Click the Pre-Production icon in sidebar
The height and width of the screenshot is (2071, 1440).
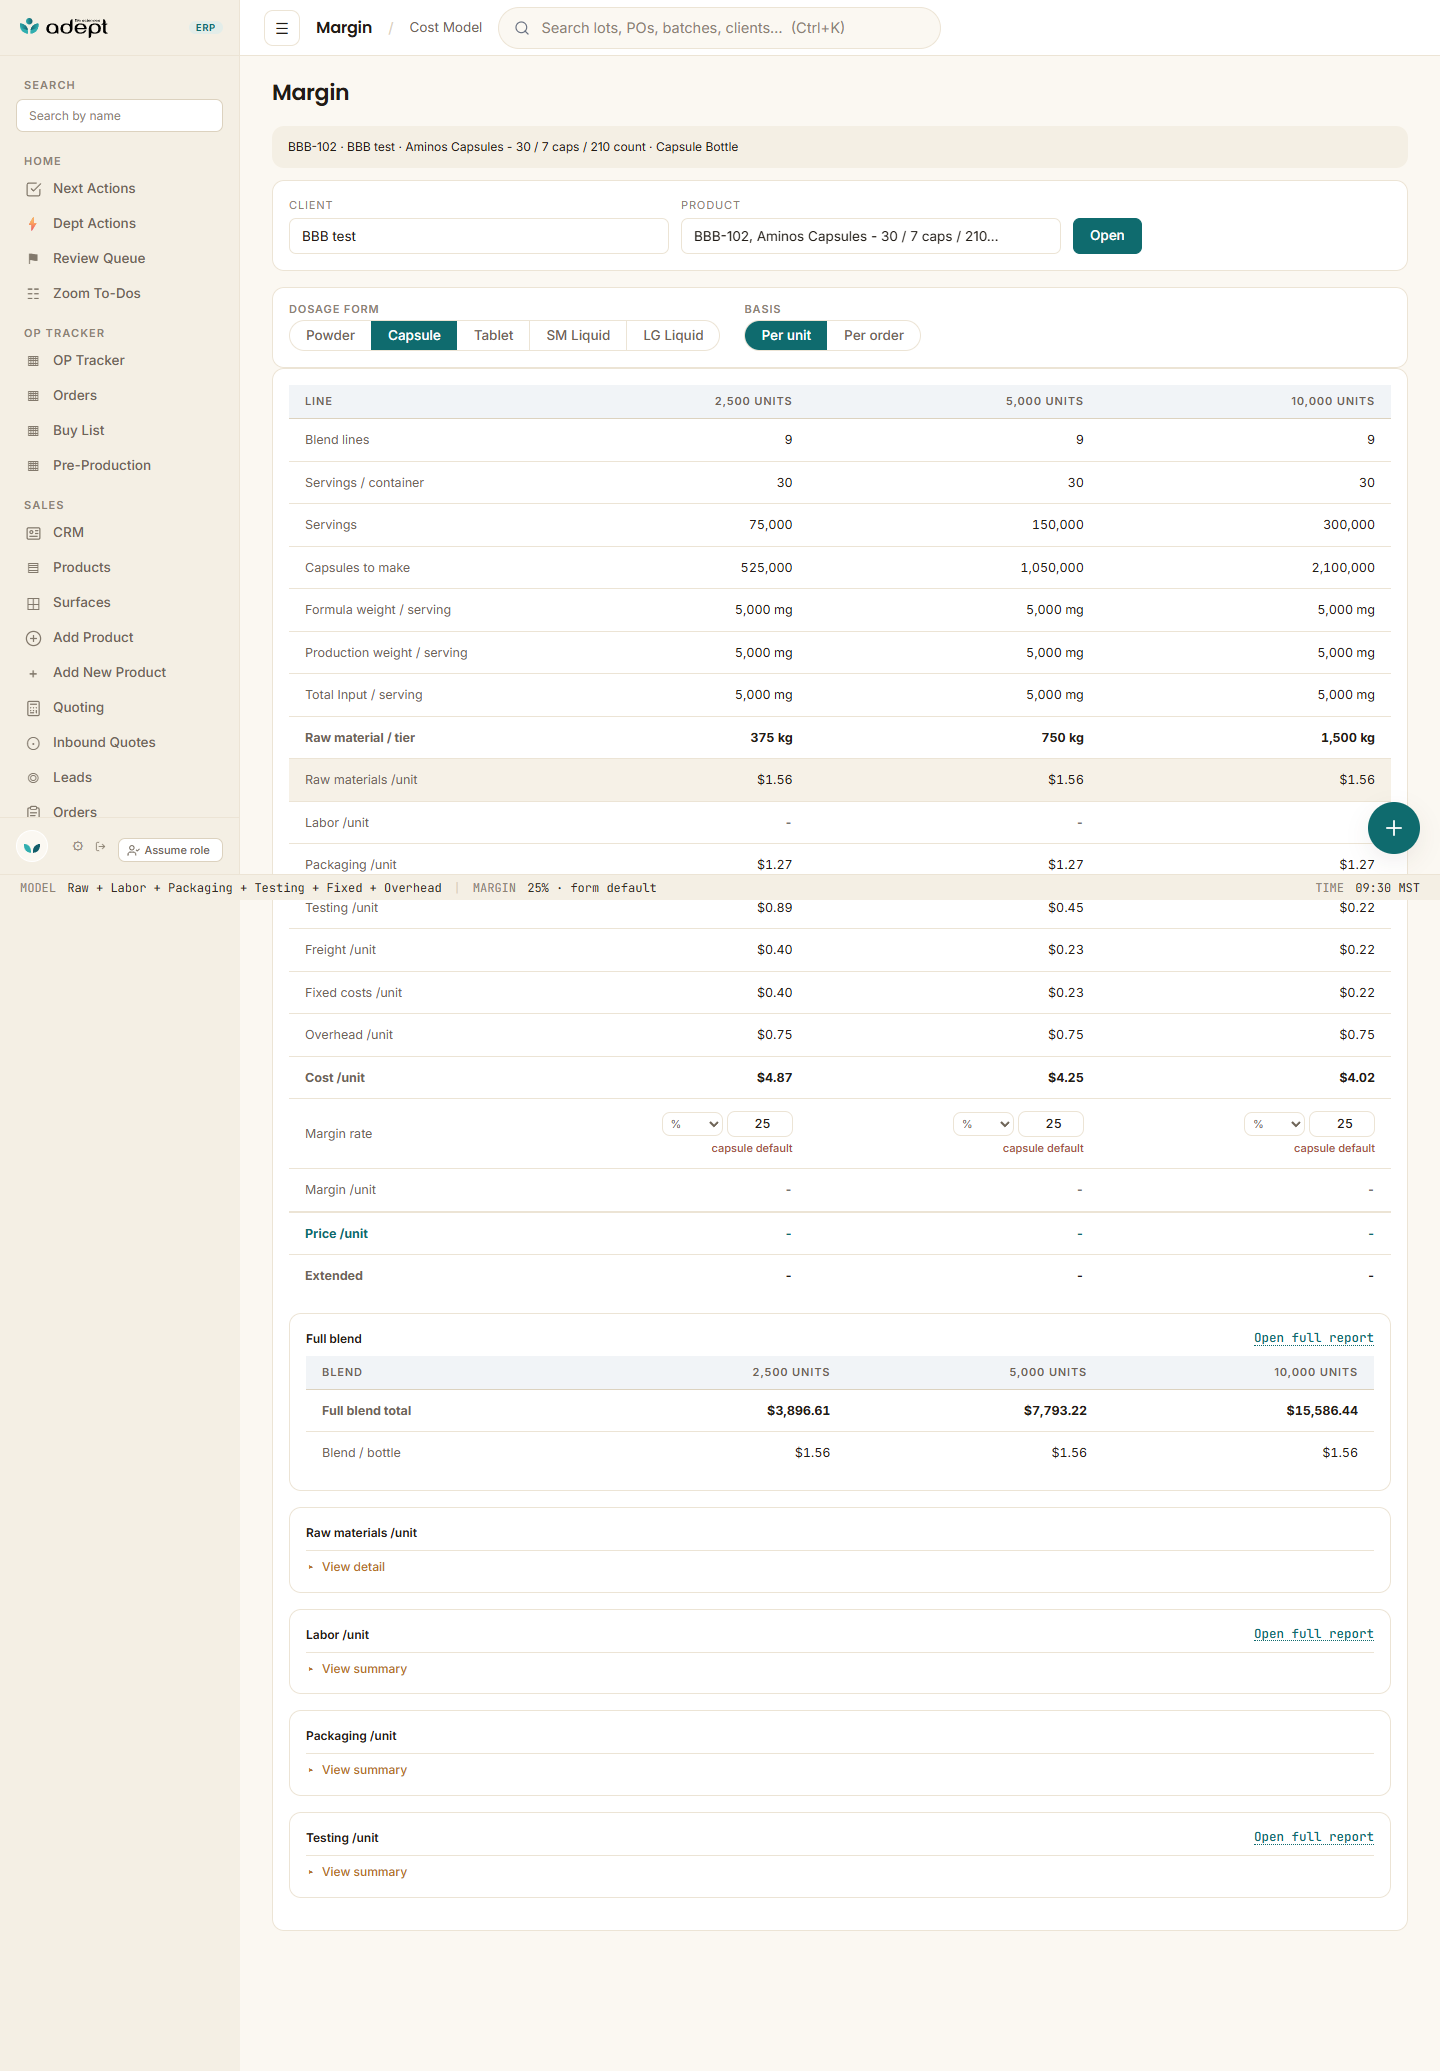click(x=33, y=466)
